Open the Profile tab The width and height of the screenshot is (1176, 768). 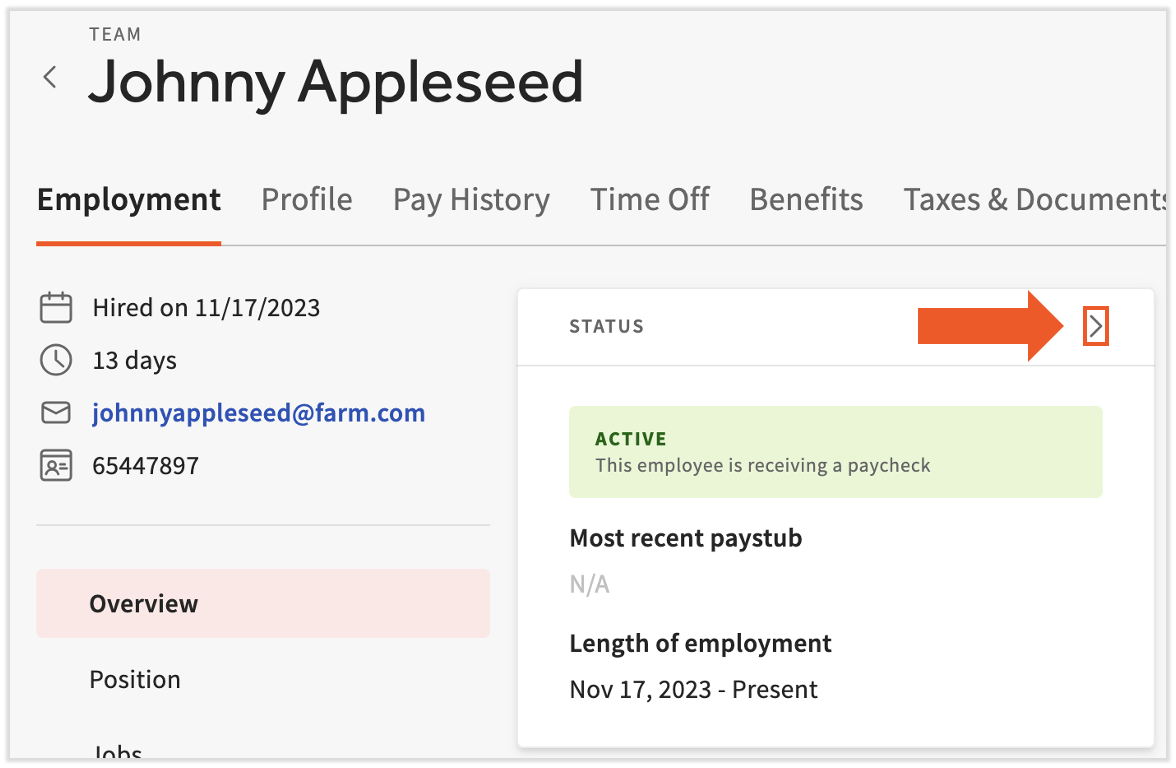pos(307,200)
